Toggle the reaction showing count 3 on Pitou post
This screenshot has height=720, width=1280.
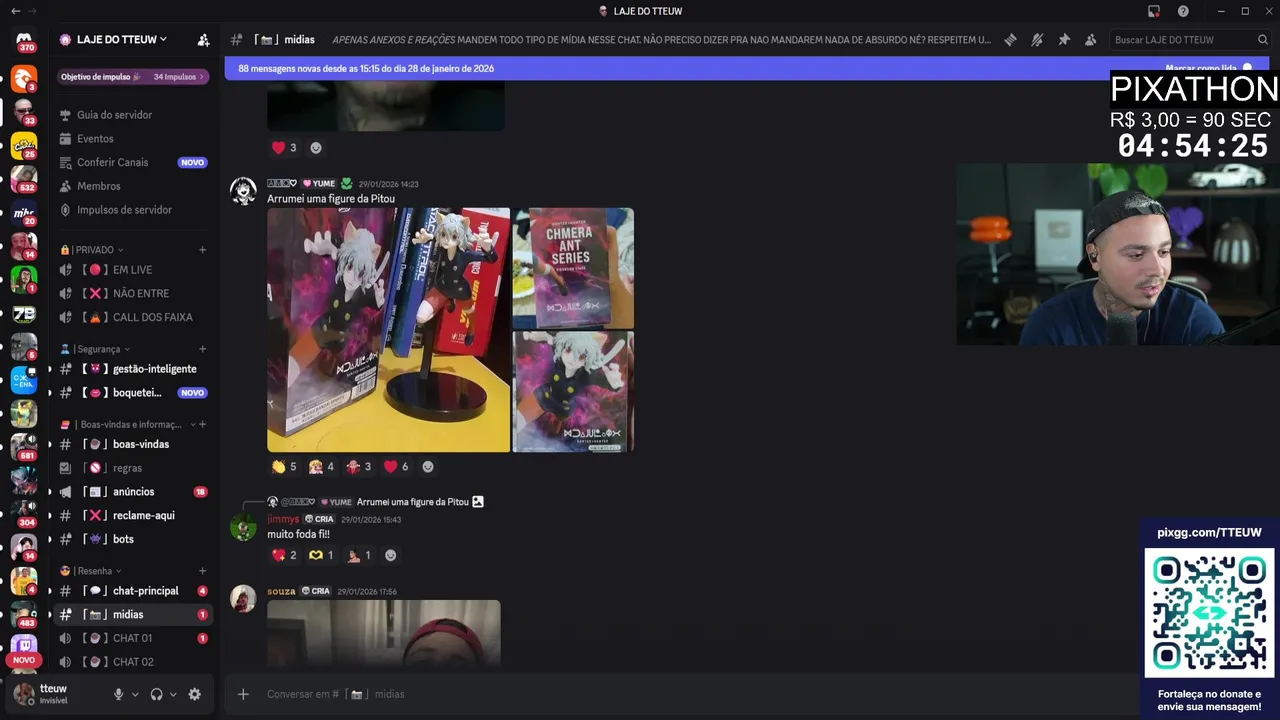pyautogui.click(x=359, y=467)
